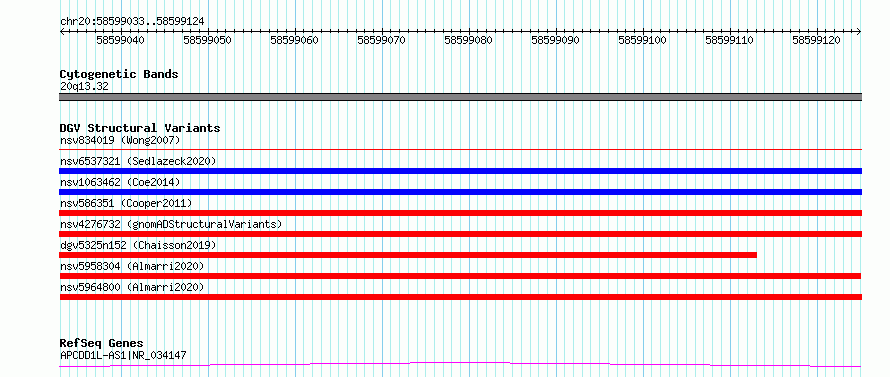This screenshot has height=377, width=890.
Task: Click the red bar for nsv4276732
Action: point(460,234)
